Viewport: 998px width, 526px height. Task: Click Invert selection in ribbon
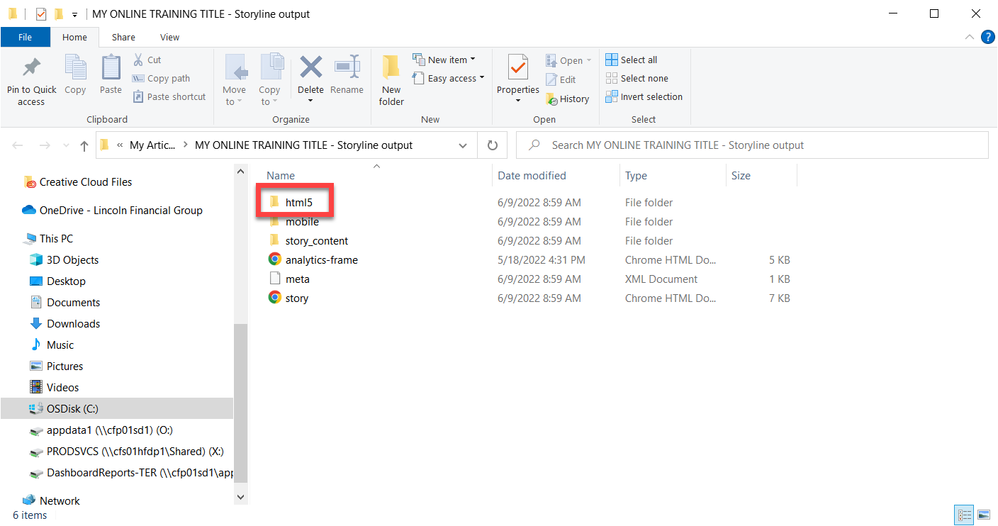click(x=644, y=97)
